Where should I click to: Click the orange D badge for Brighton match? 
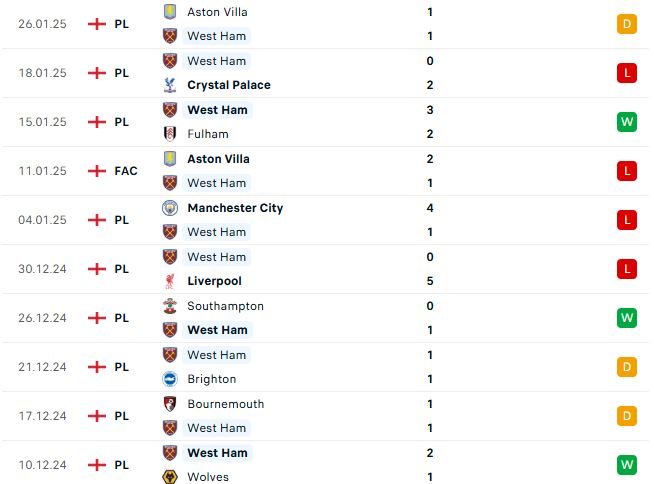click(x=627, y=367)
